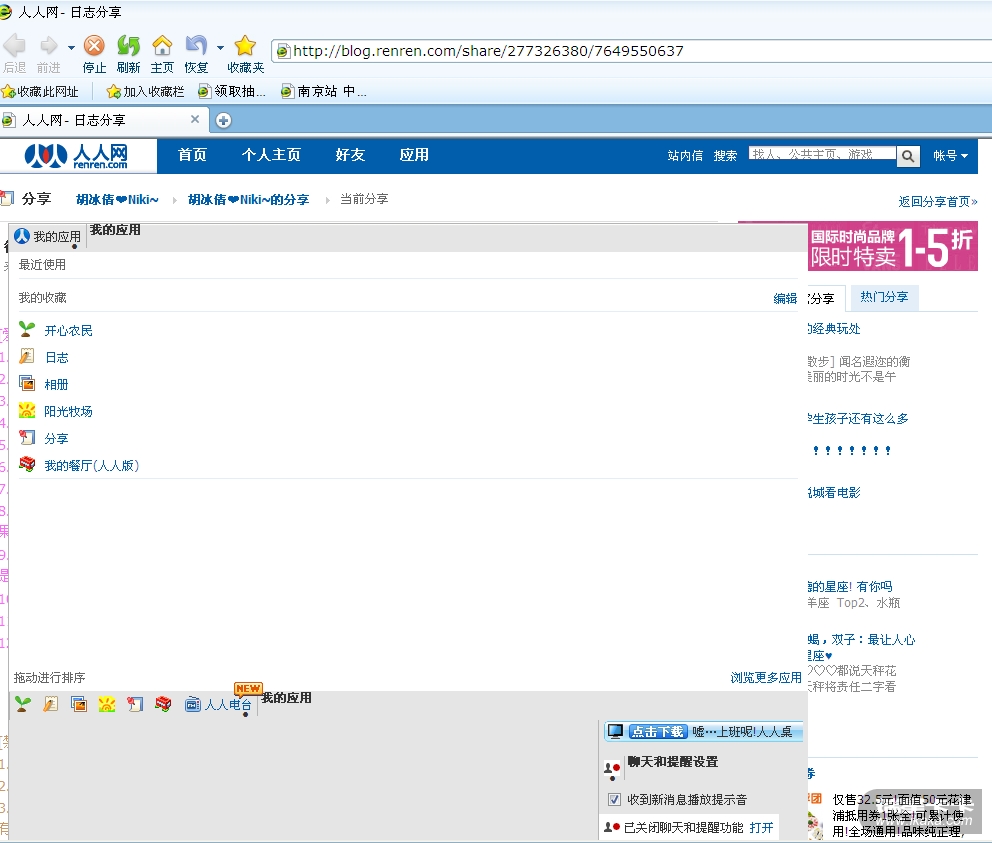Open the Favorites (收藏夹) star icon
The width and height of the screenshot is (992, 843).
(245, 46)
